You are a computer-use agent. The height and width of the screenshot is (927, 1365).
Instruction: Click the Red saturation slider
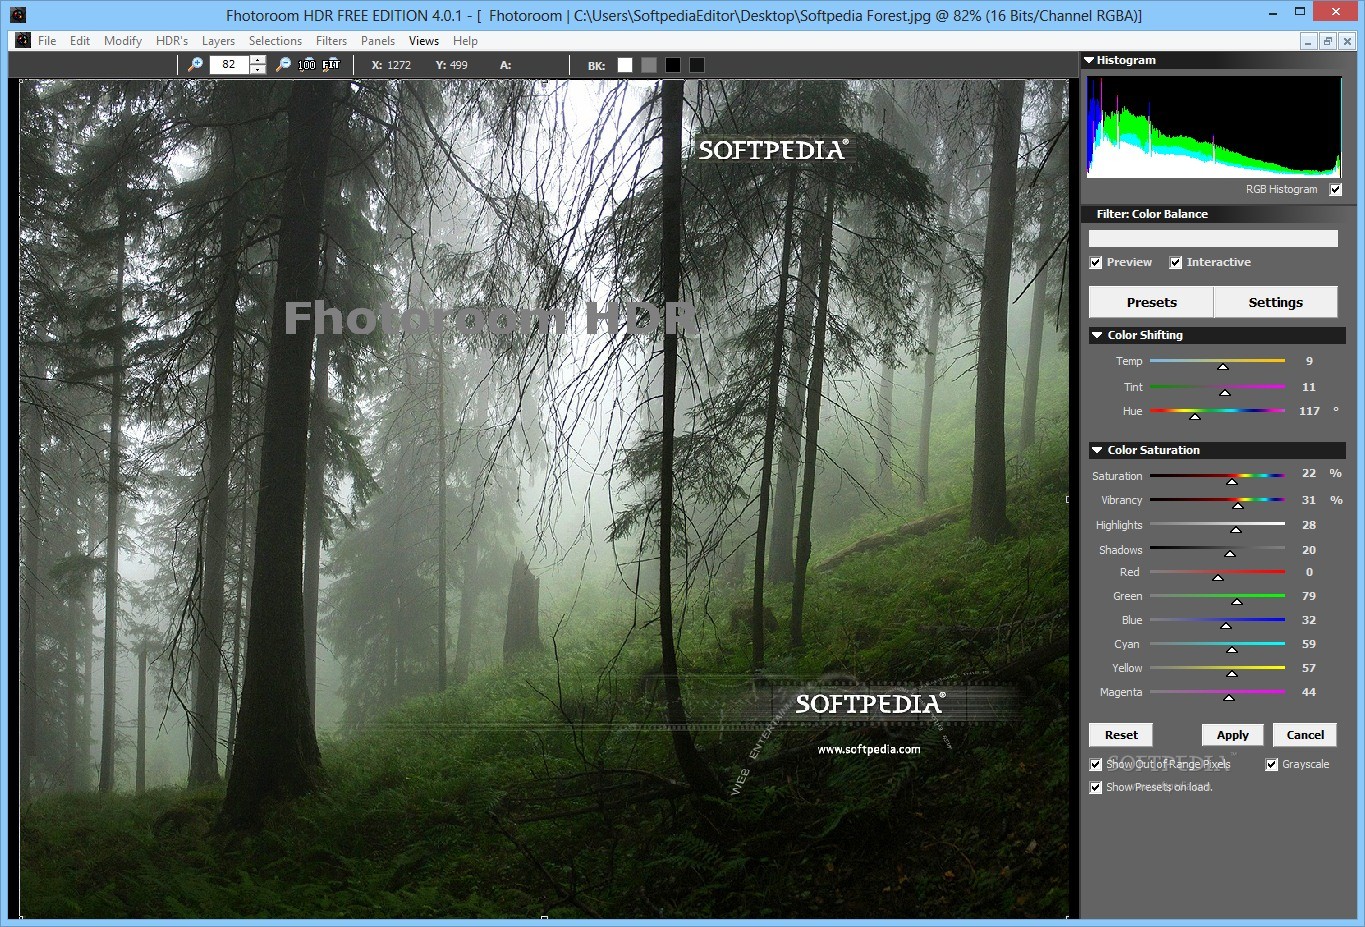click(x=1217, y=572)
